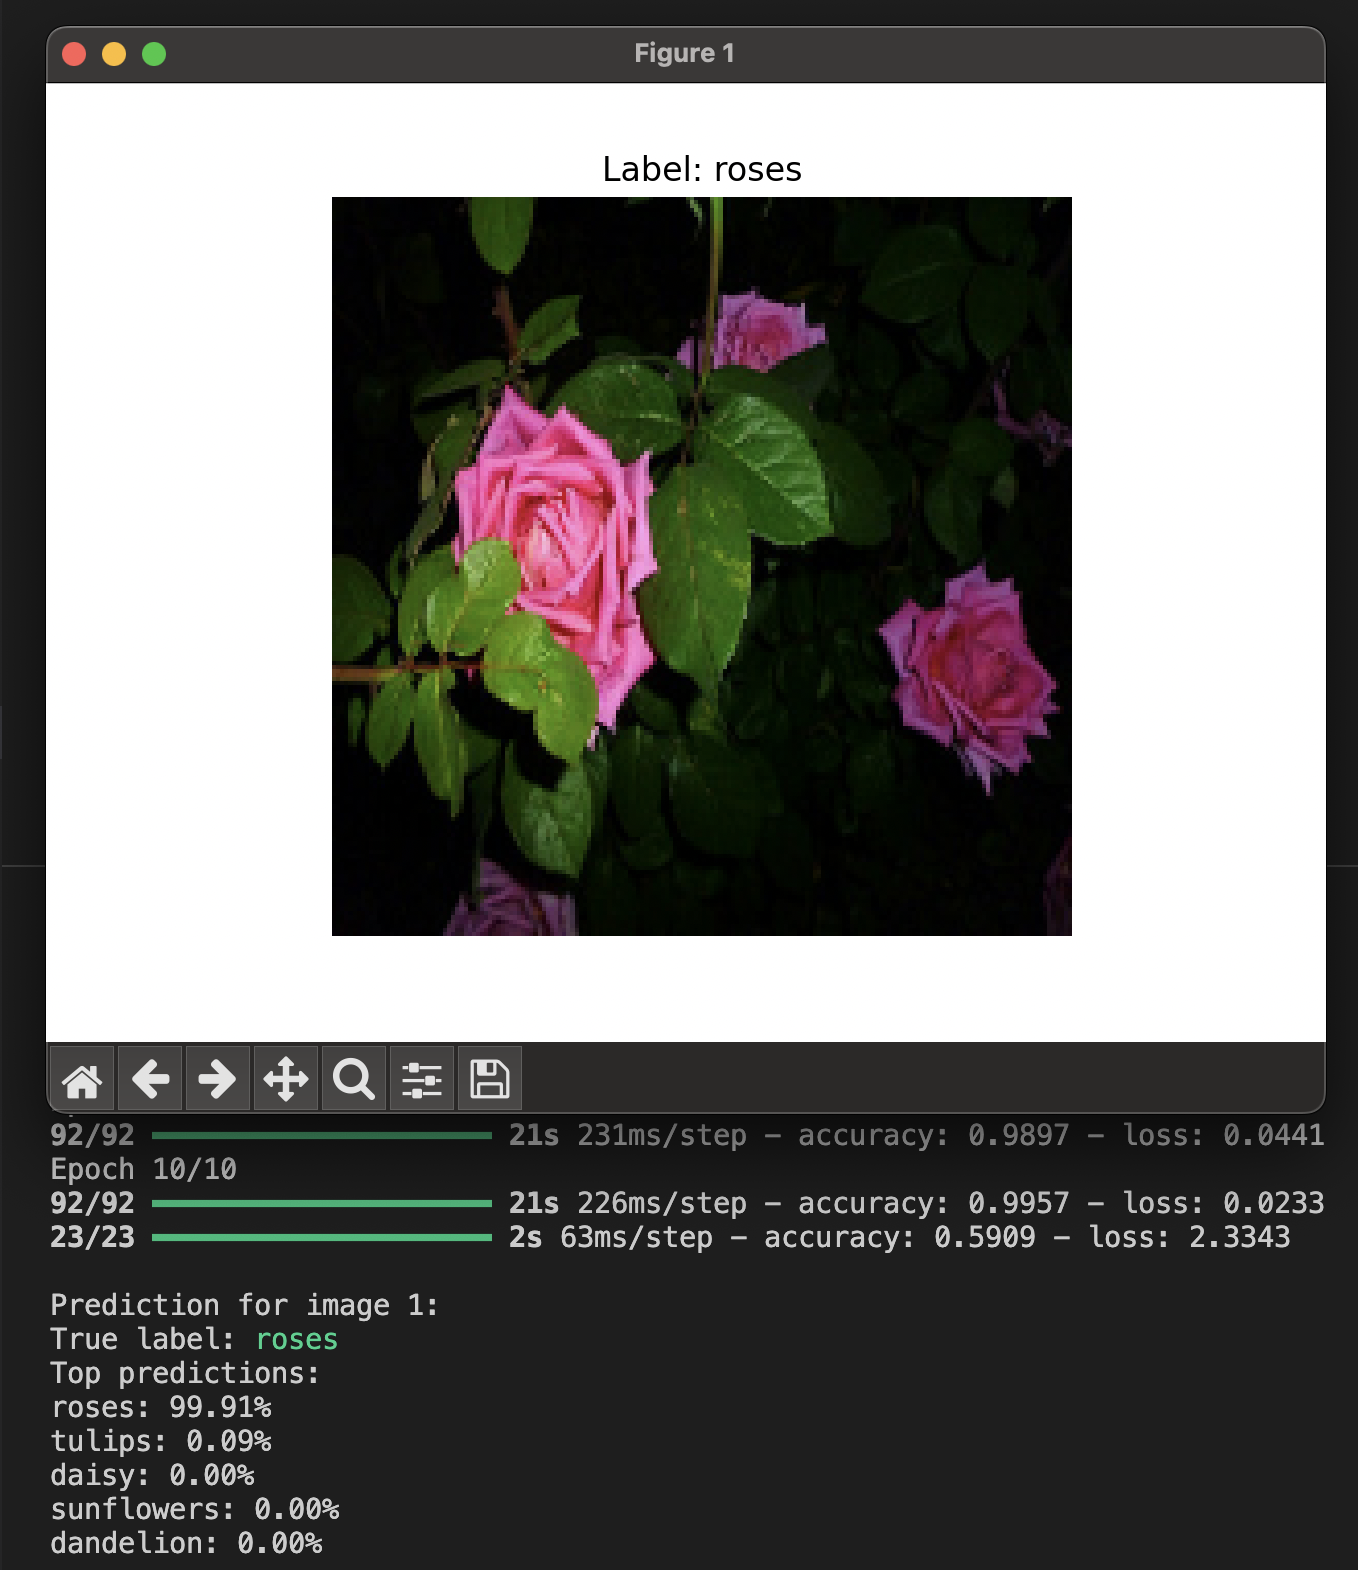Click the Epoch 10/10 line in the terminal

coord(144,1169)
